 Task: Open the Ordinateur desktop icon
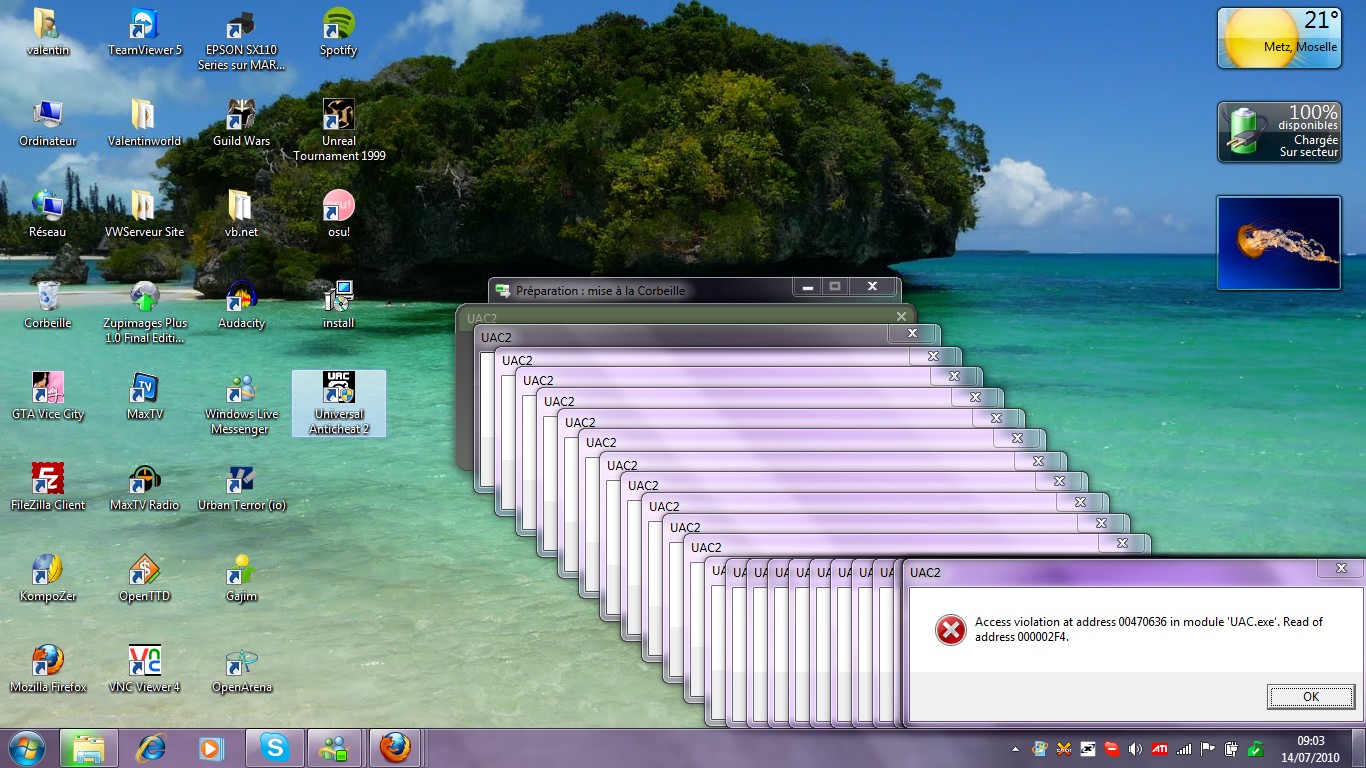(x=47, y=123)
